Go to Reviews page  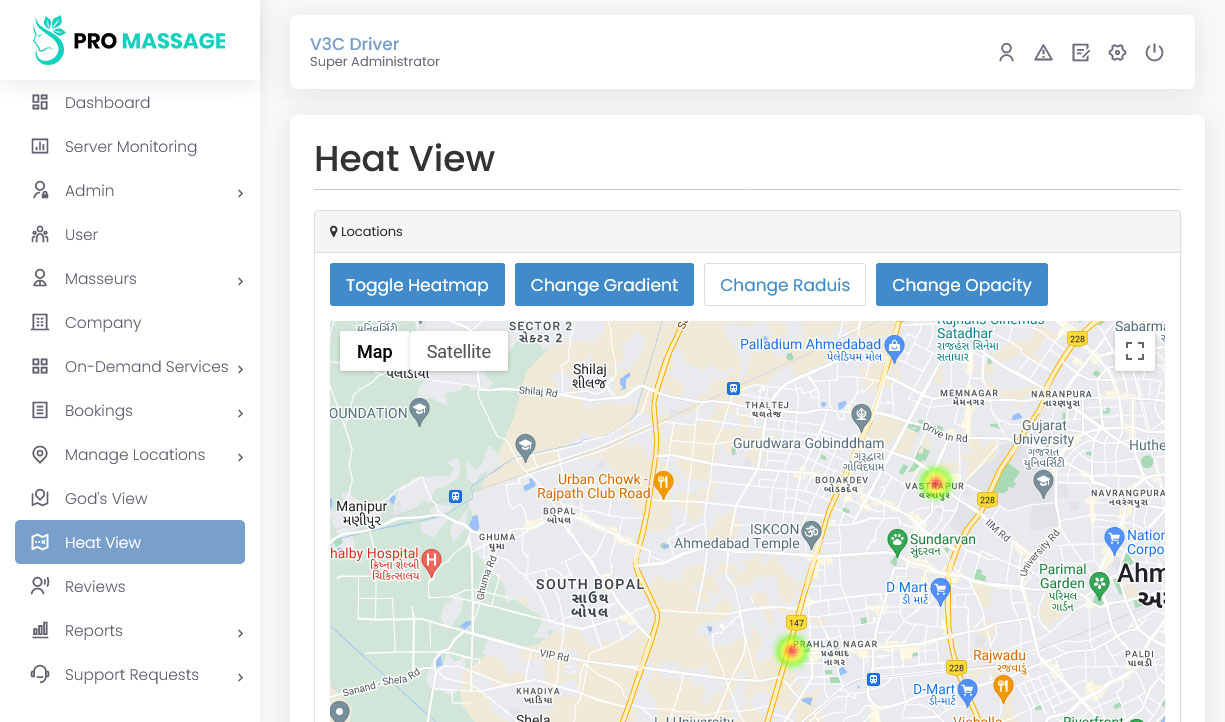pos(130,586)
